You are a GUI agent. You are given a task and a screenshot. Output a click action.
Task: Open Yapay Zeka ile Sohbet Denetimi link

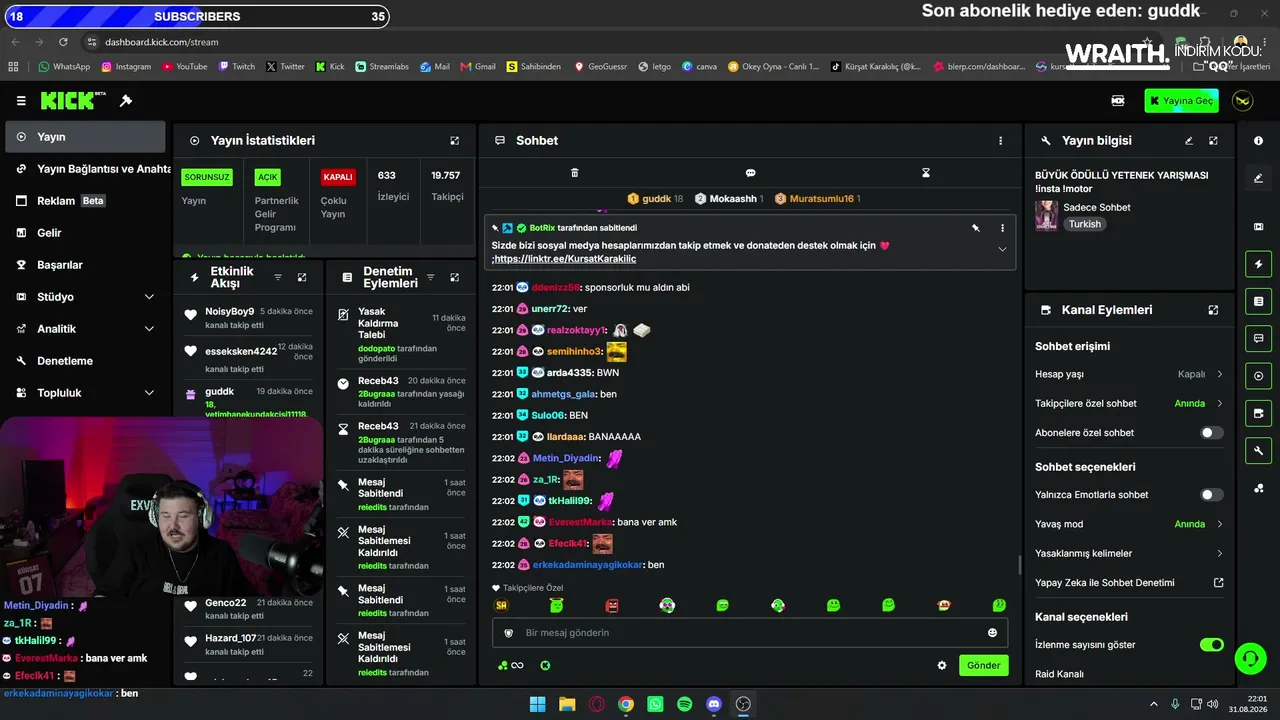(1129, 583)
